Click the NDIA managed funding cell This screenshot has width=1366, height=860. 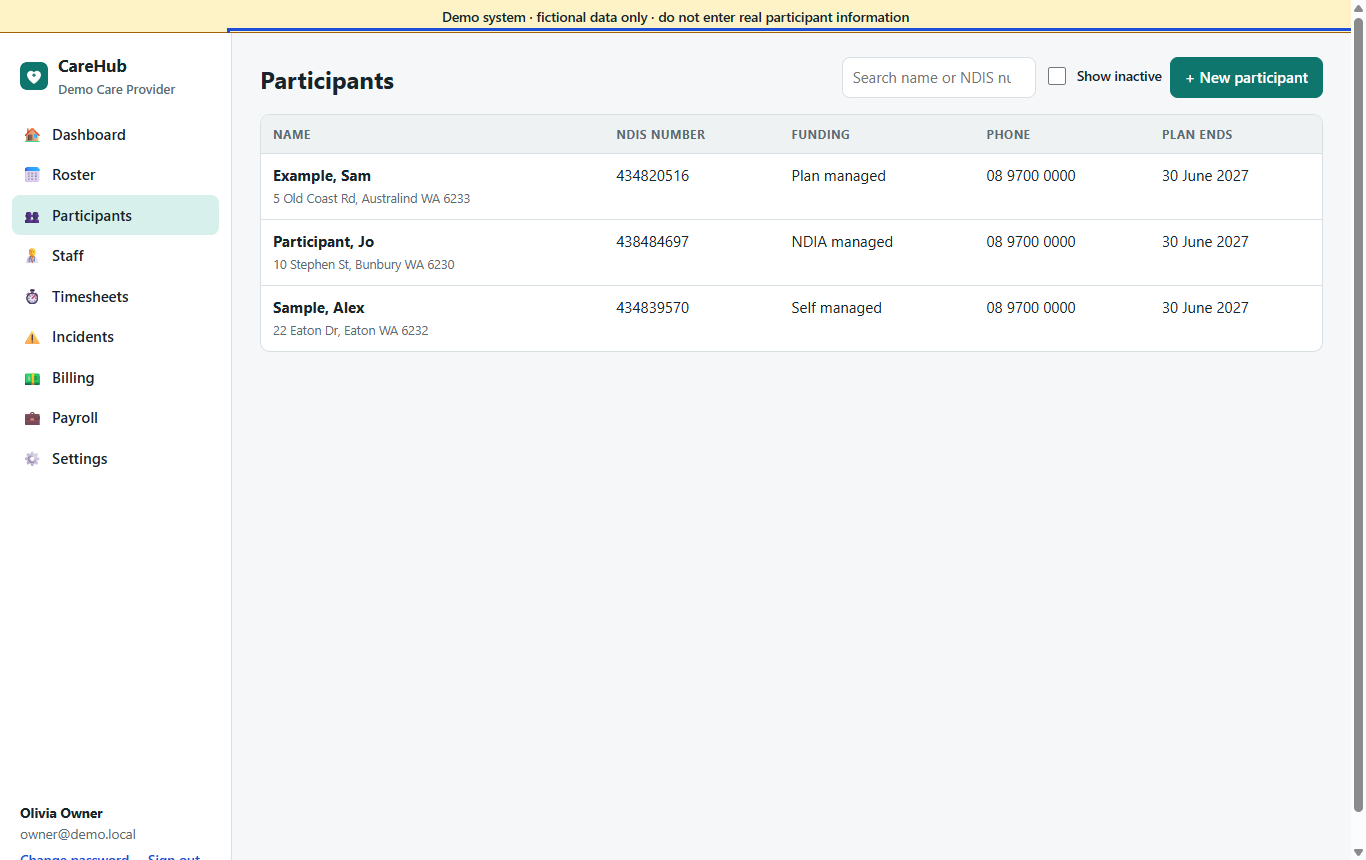tap(842, 242)
